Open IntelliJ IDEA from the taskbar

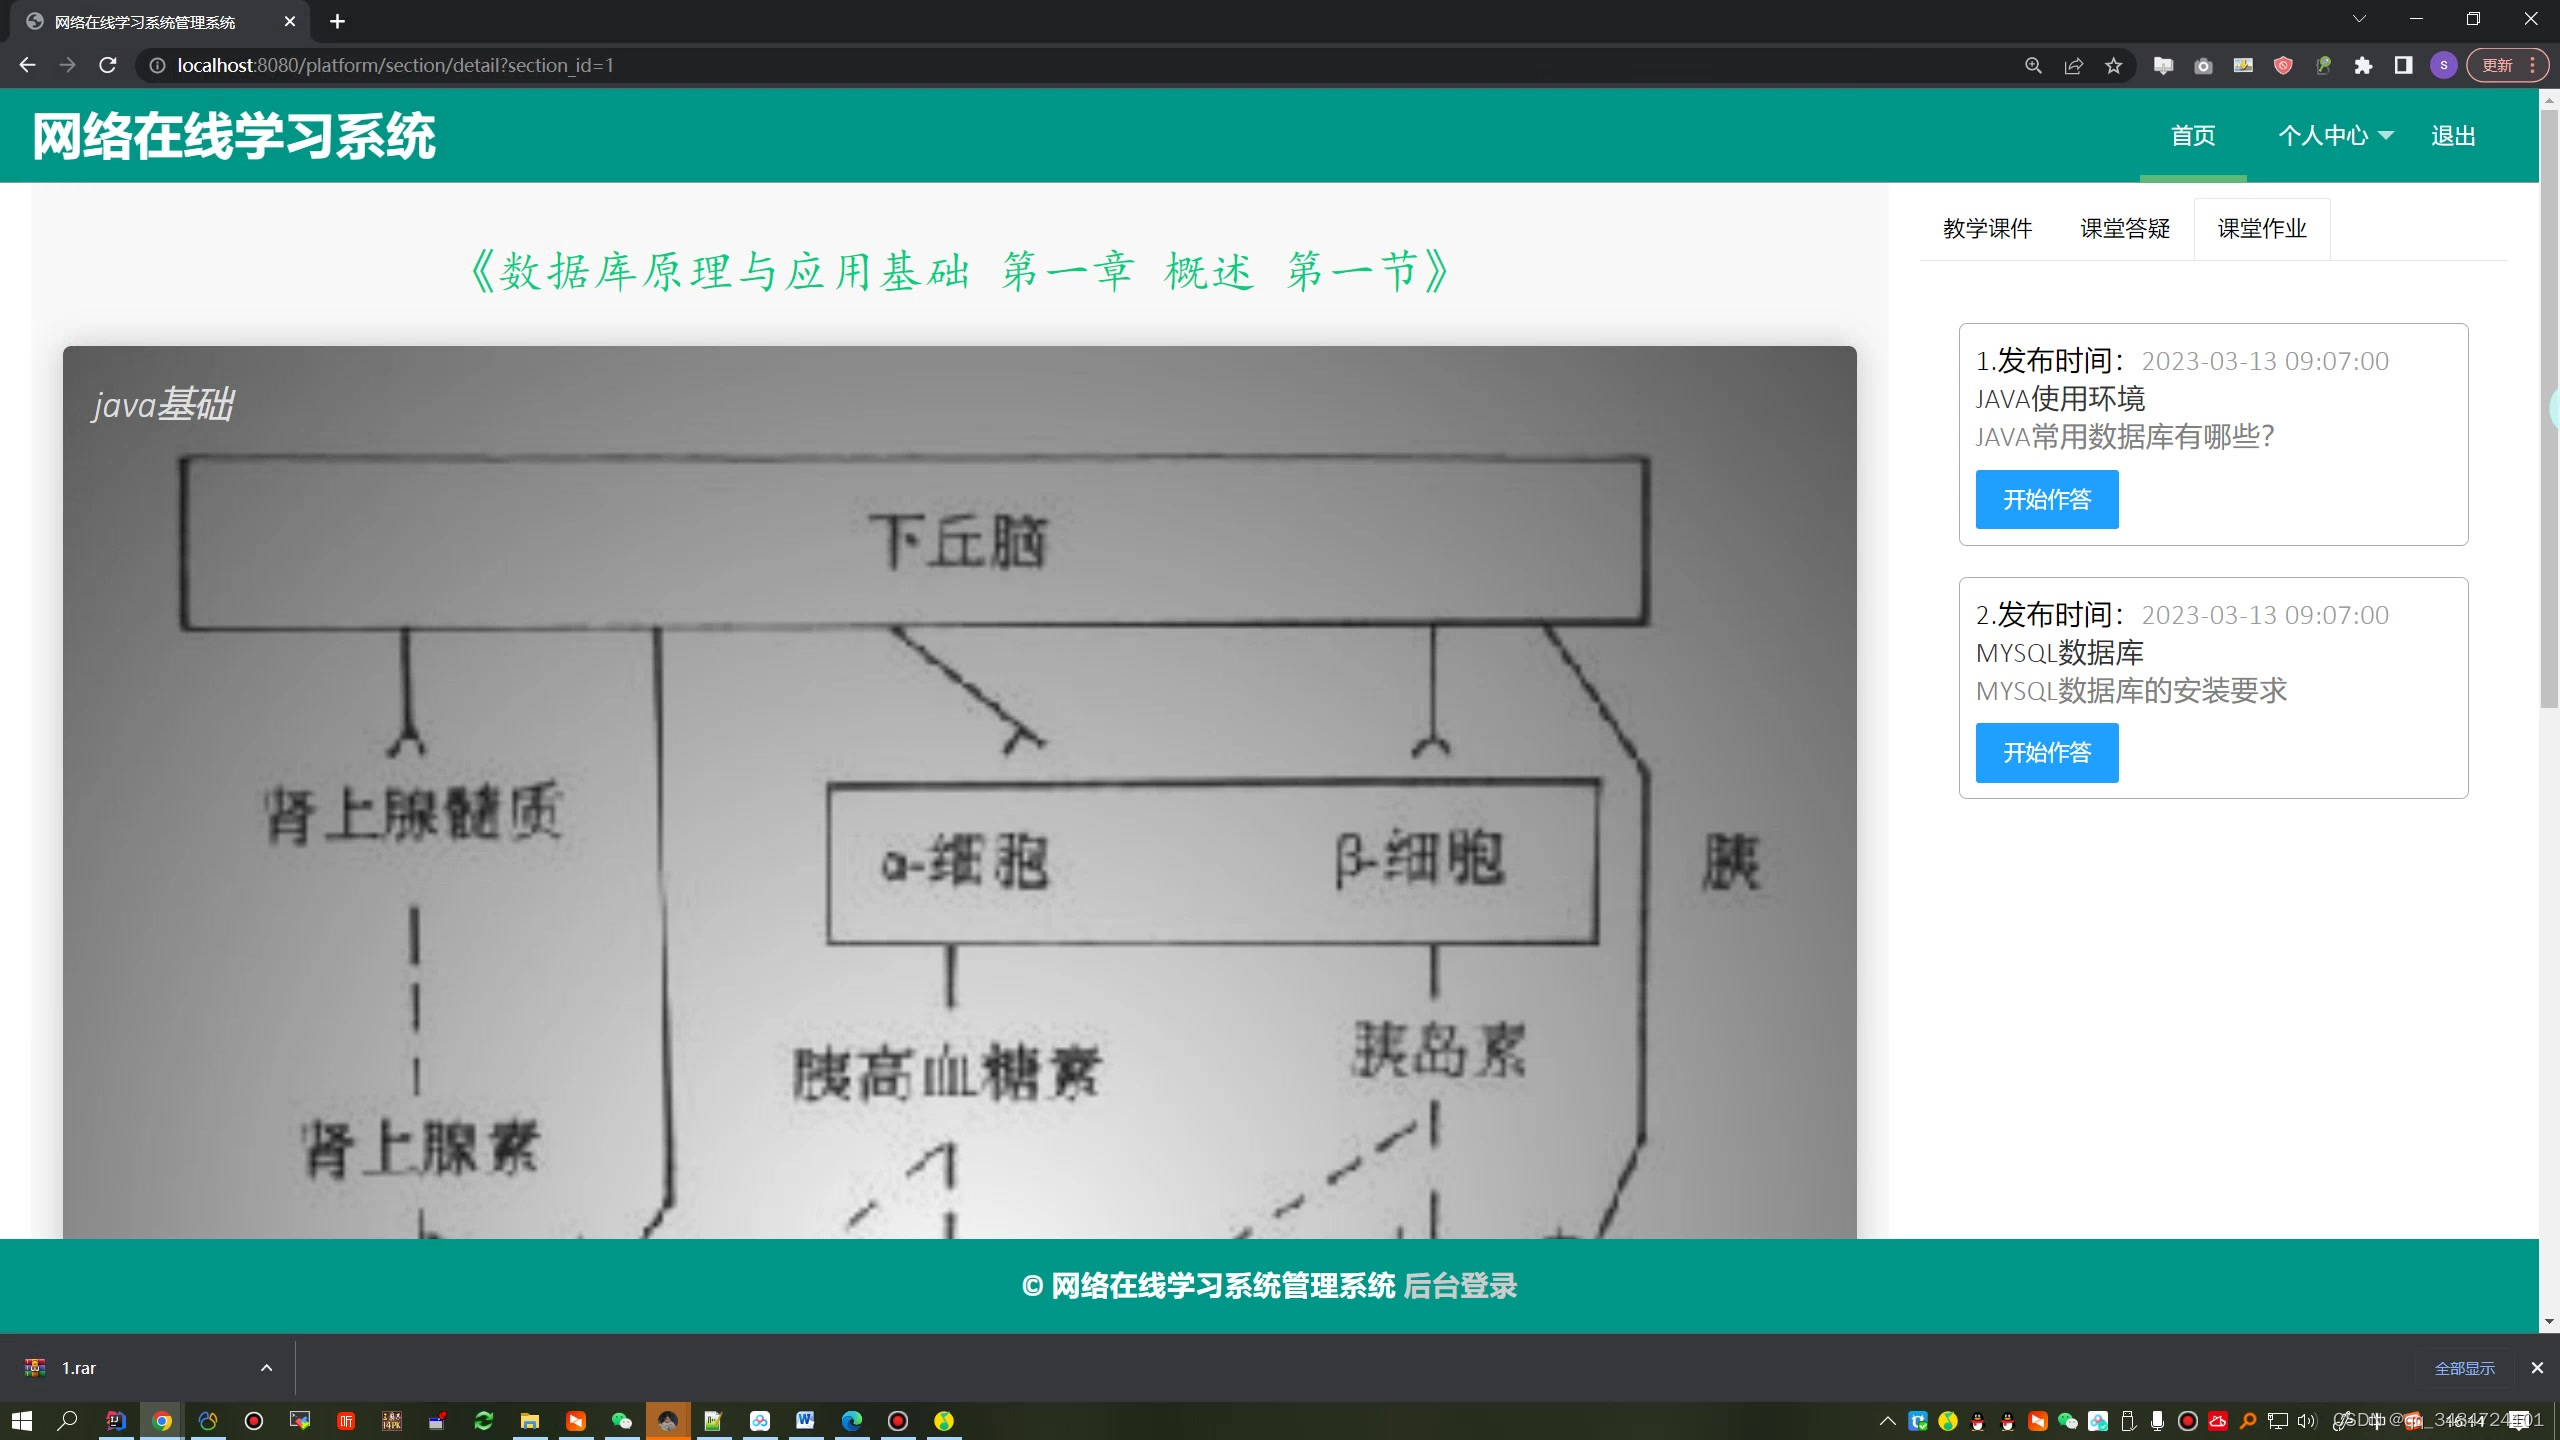click(x=116, y=1420)
